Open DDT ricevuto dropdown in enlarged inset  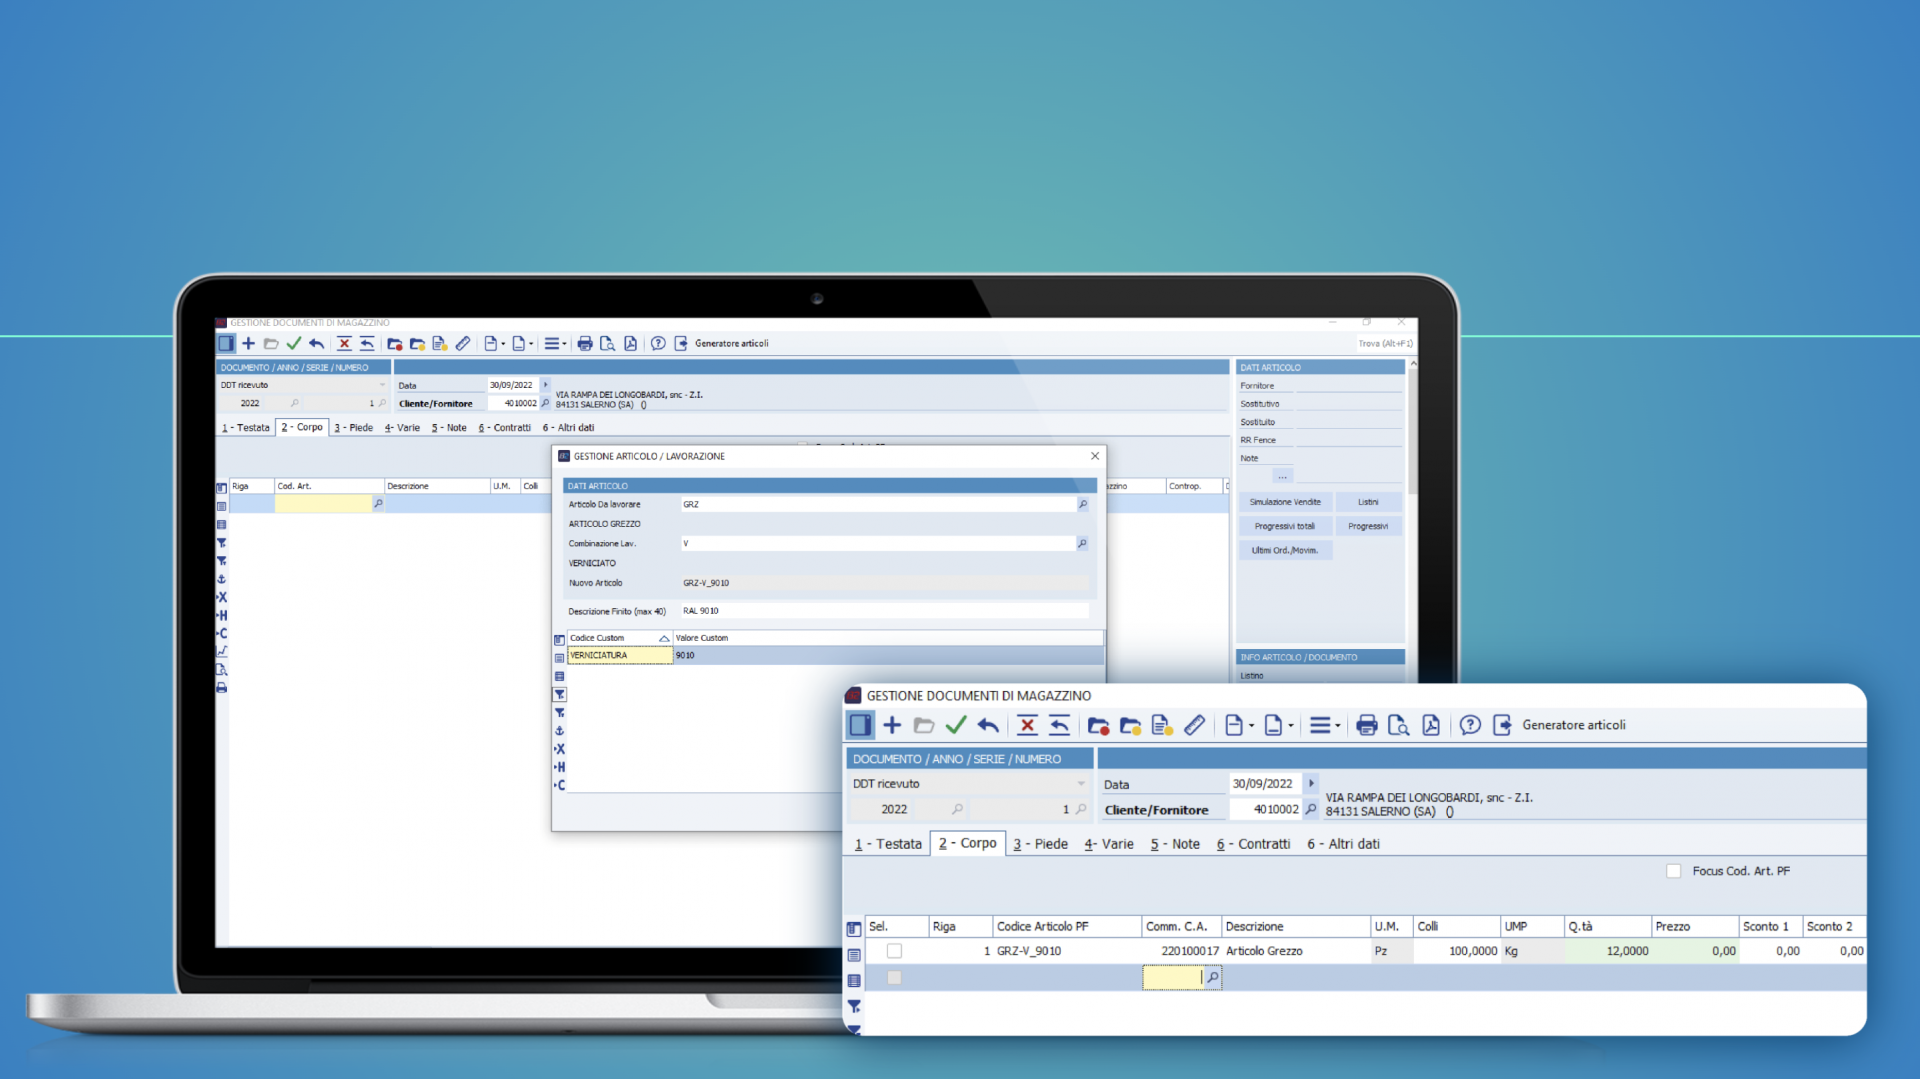click(x=1080, y=784)
